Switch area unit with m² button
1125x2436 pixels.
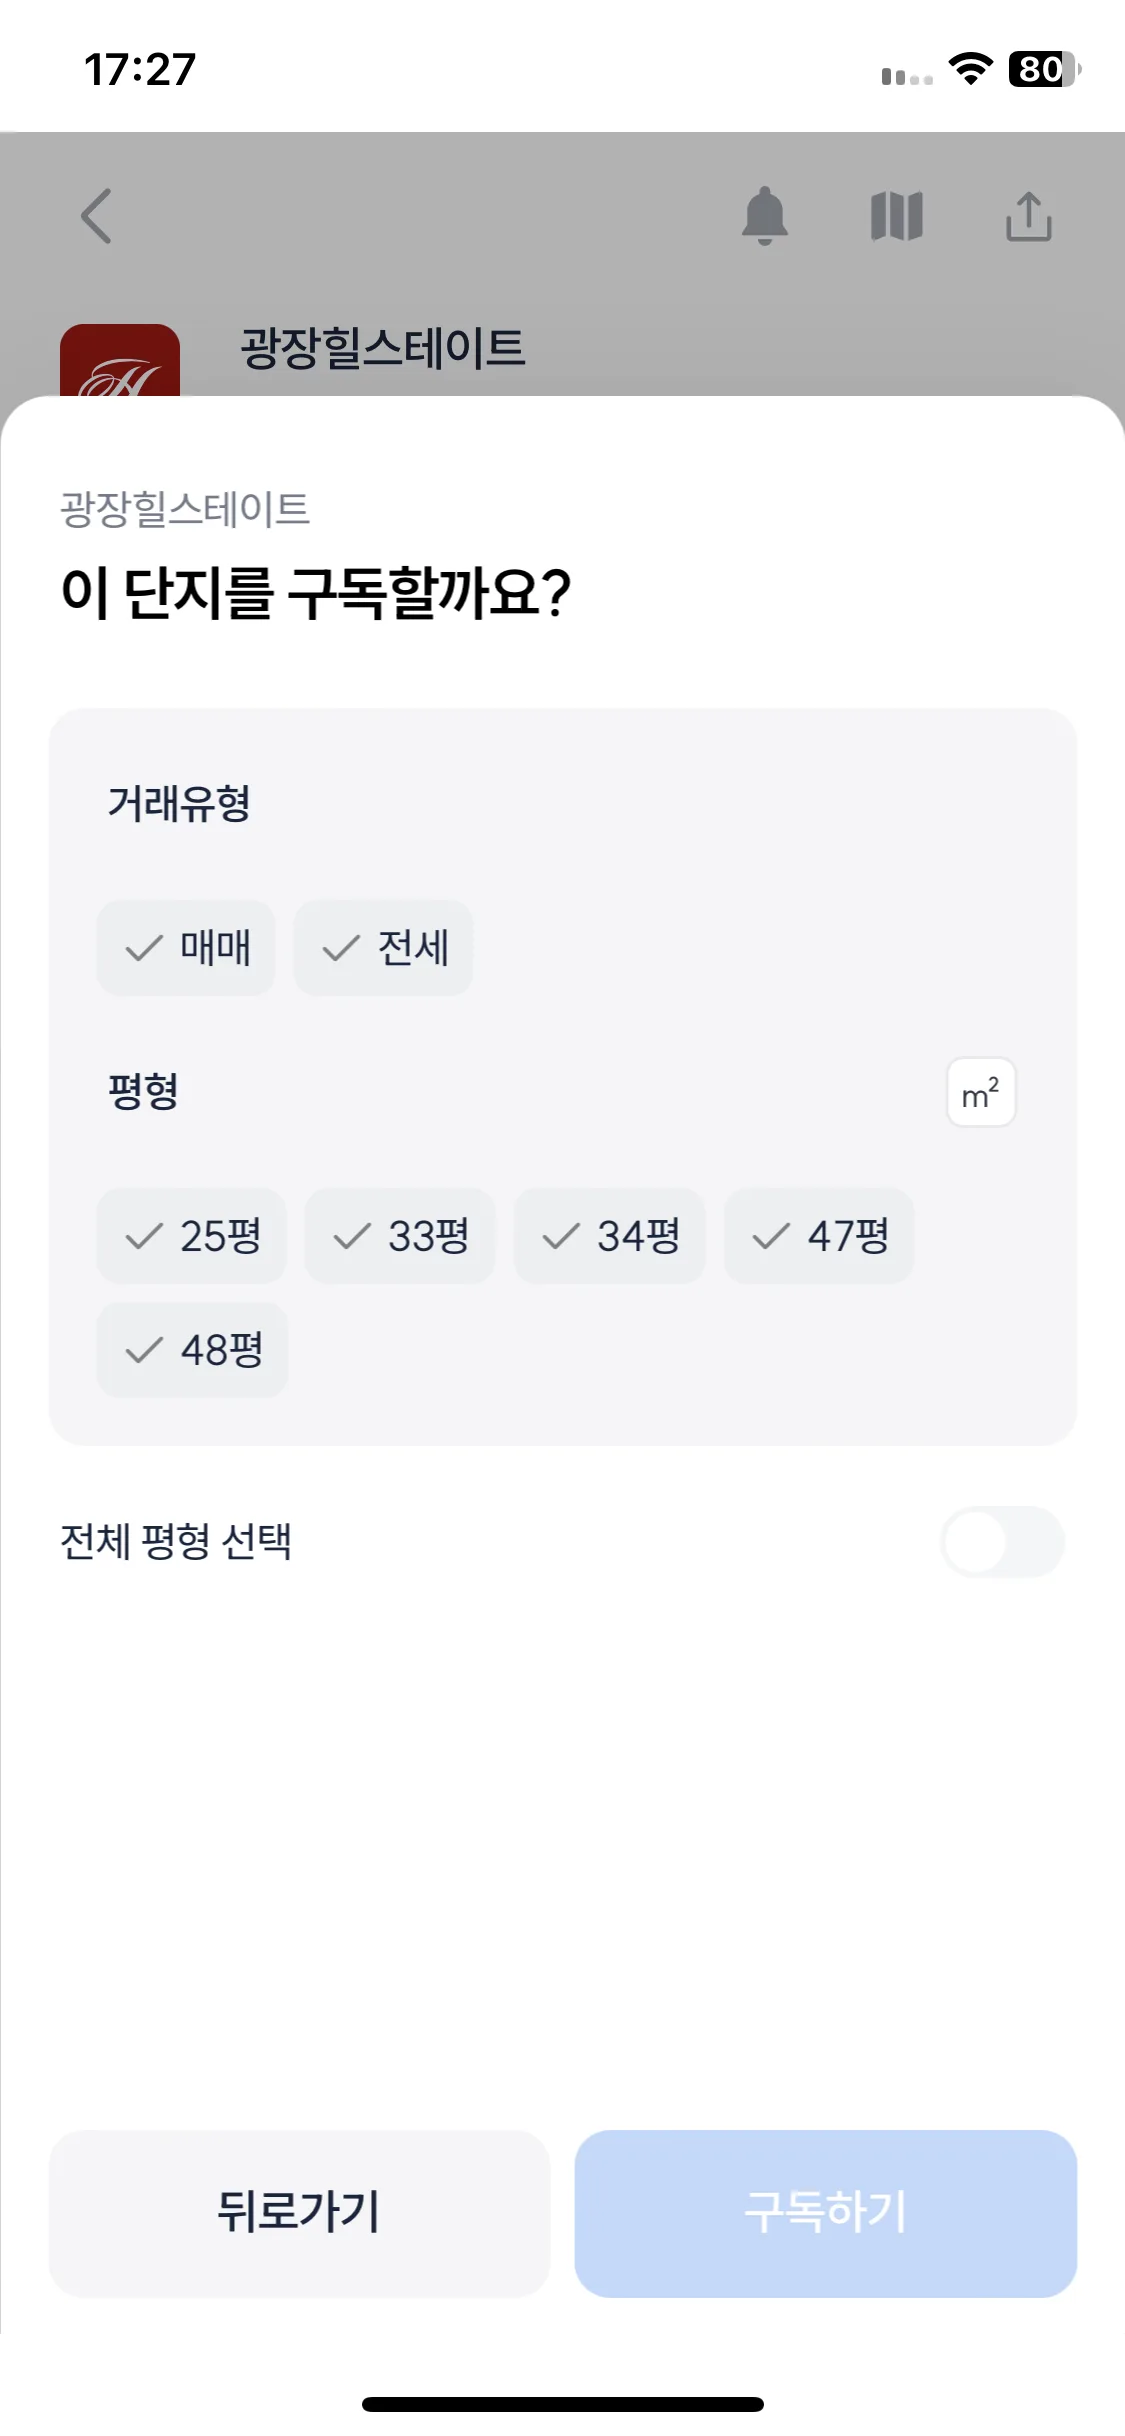(981, 1092)
